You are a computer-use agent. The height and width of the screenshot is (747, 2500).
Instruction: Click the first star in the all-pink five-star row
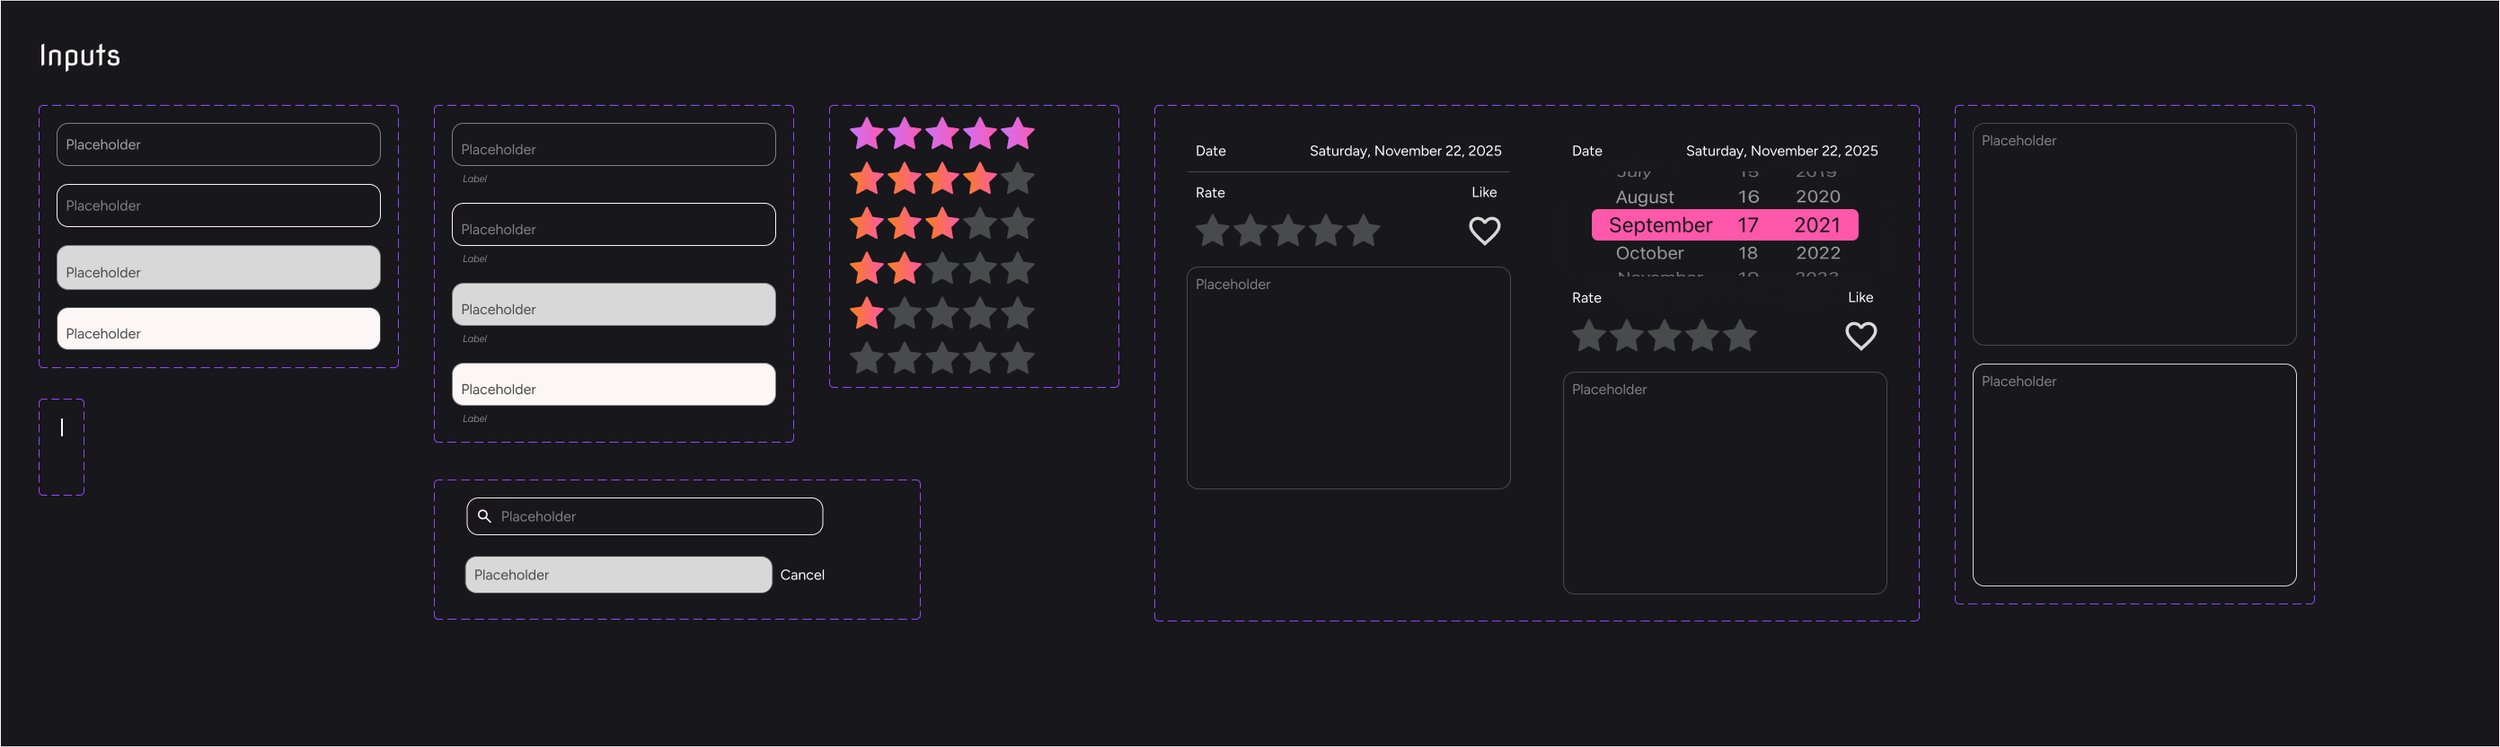click(867, 134)
